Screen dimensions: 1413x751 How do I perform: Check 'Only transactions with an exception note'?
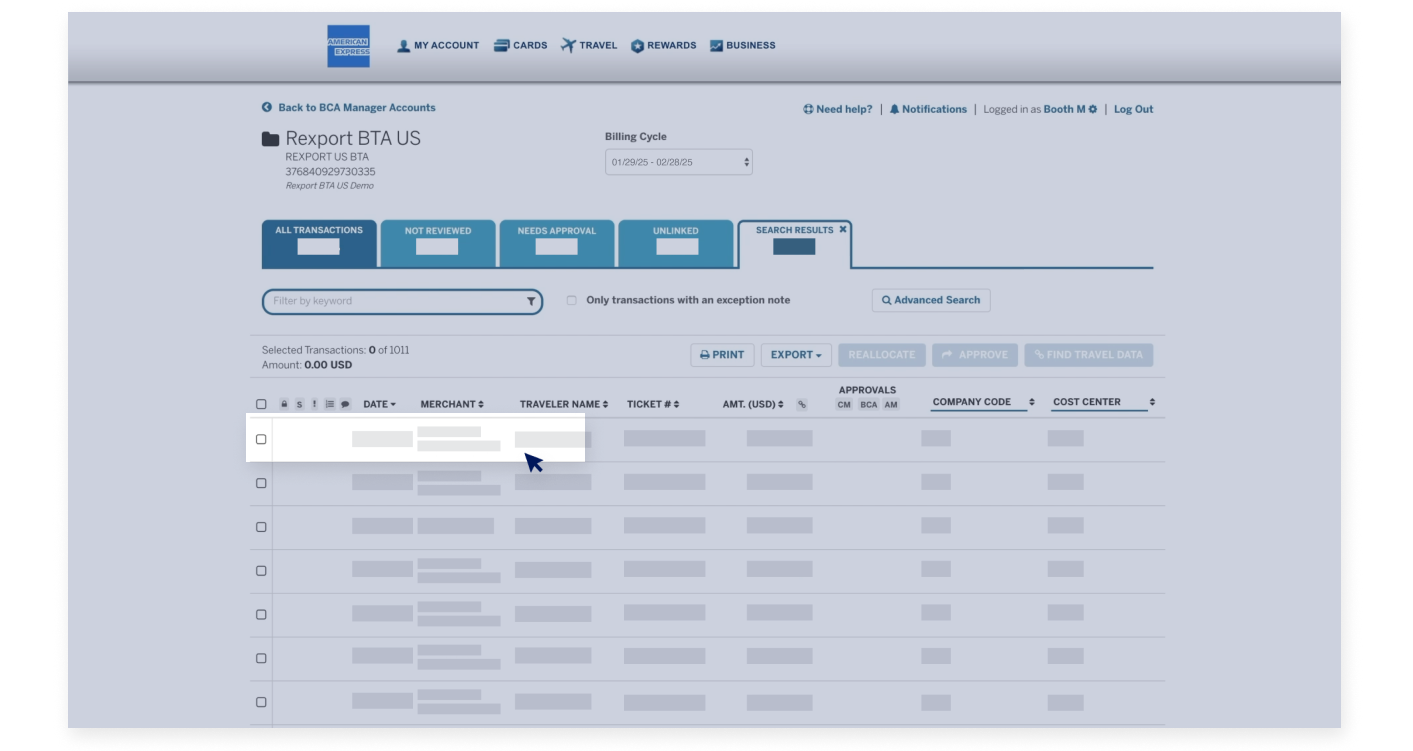[x=571, y=300]
